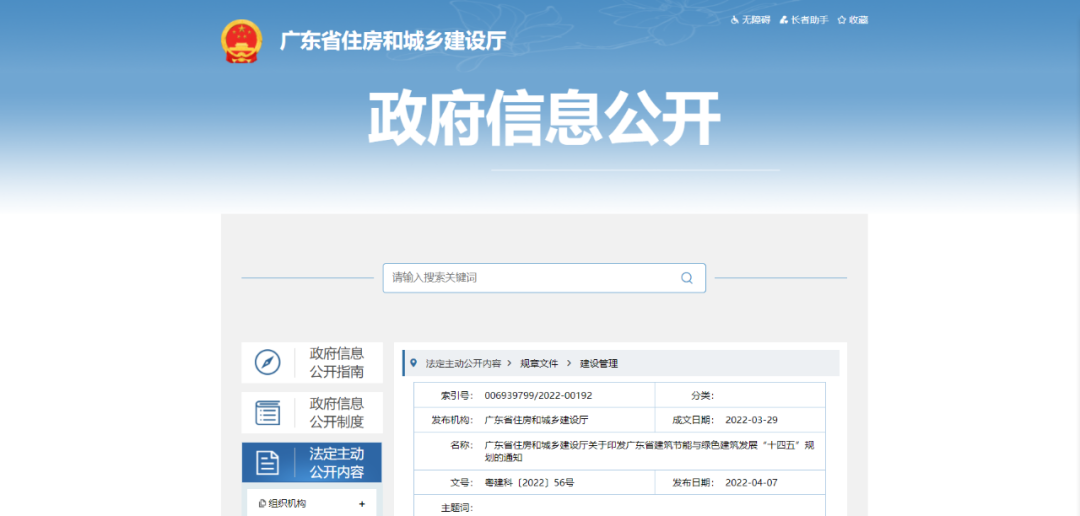Image resolution: width=1080 pixels, height=516 pixels.
Task: Open the 规章文件 breadcrumb link
Action: [x=539, y=364]
